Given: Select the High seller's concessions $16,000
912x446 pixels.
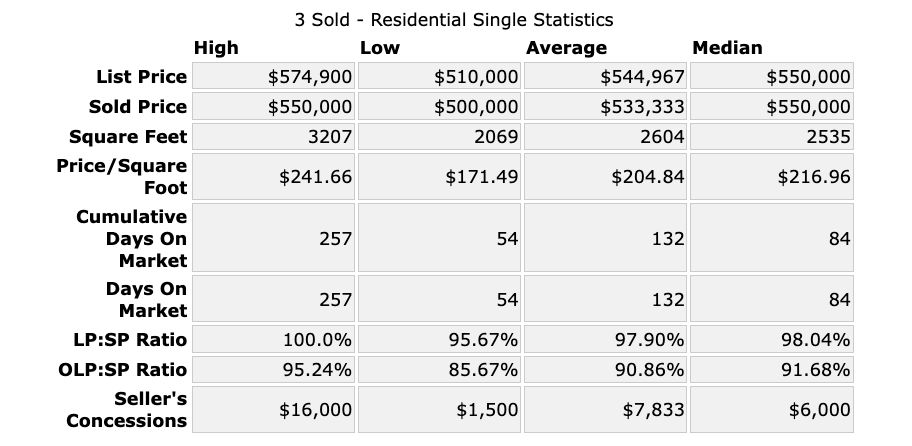Looking at the screenshot, I should click(x=315, y=410).
